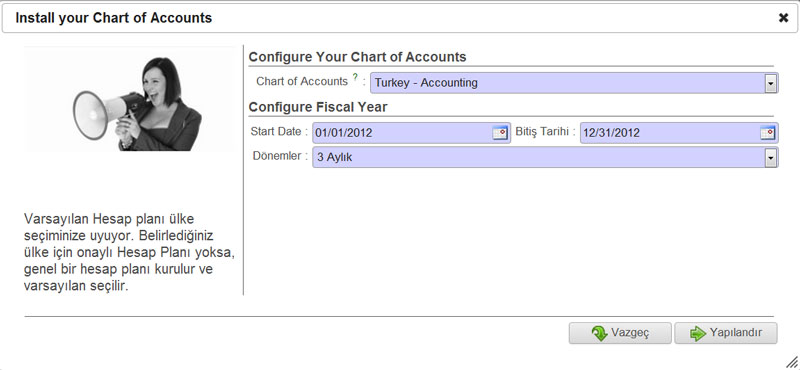The image size is (800, 370).
Task: Grab the resize handle in the dialog corner
Action: (792, 362)
